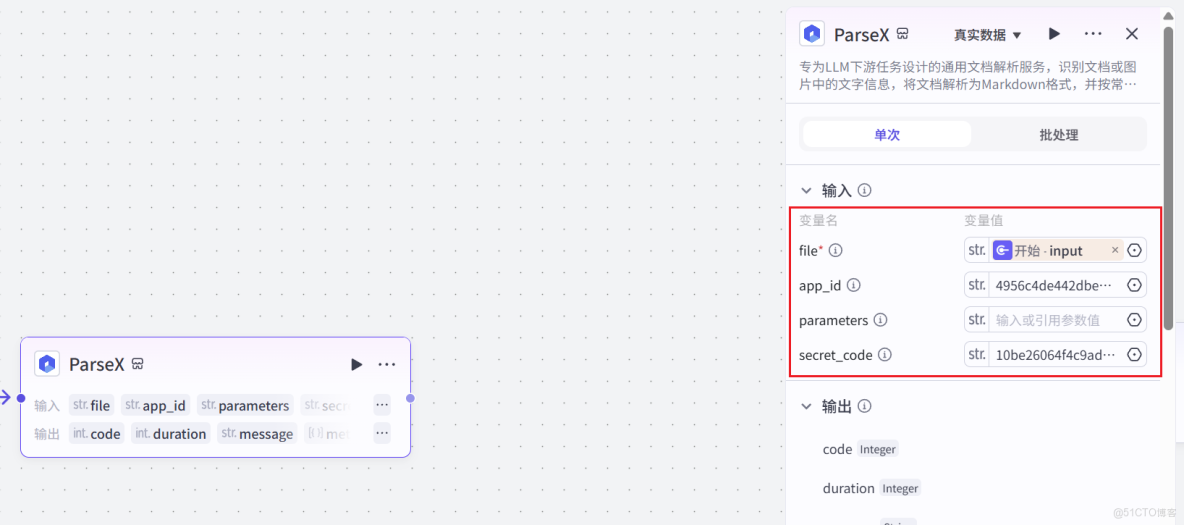Click ParseX logo in side panel header
The image size is (1184, 525).
(x=812, y=34)
